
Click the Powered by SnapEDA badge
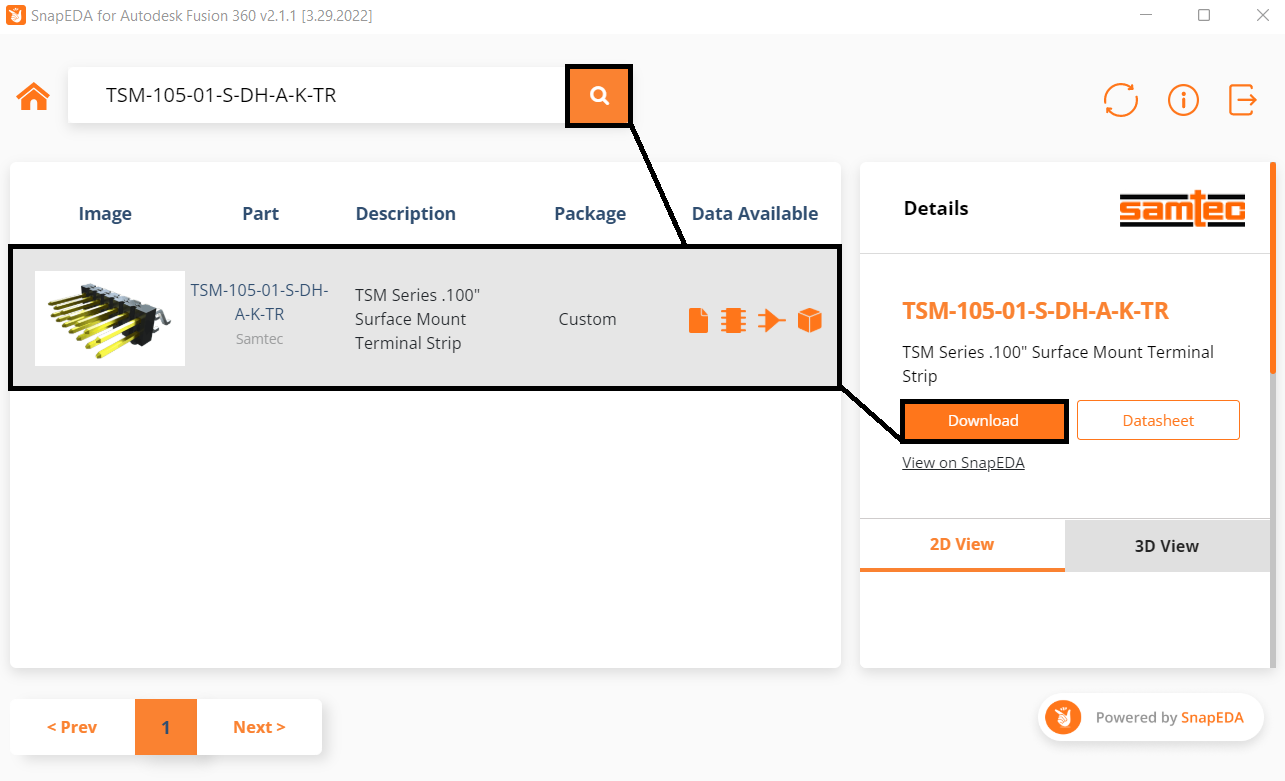pos(1150,717)
